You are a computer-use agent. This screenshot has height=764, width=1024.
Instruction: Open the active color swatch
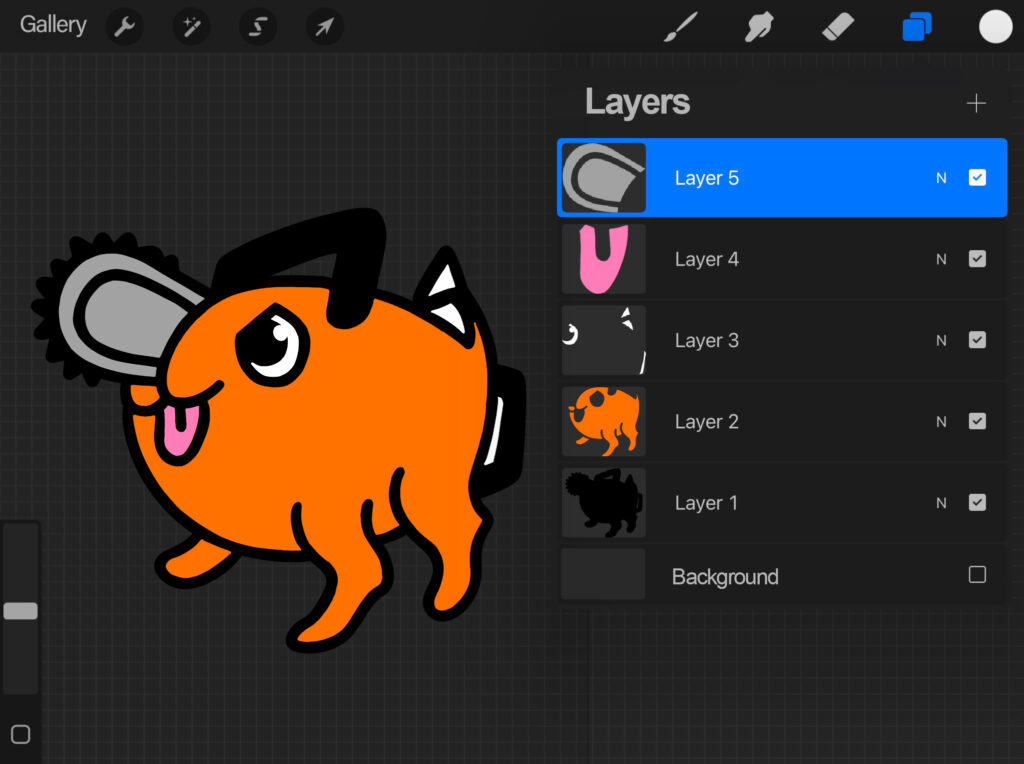(996, 26)
